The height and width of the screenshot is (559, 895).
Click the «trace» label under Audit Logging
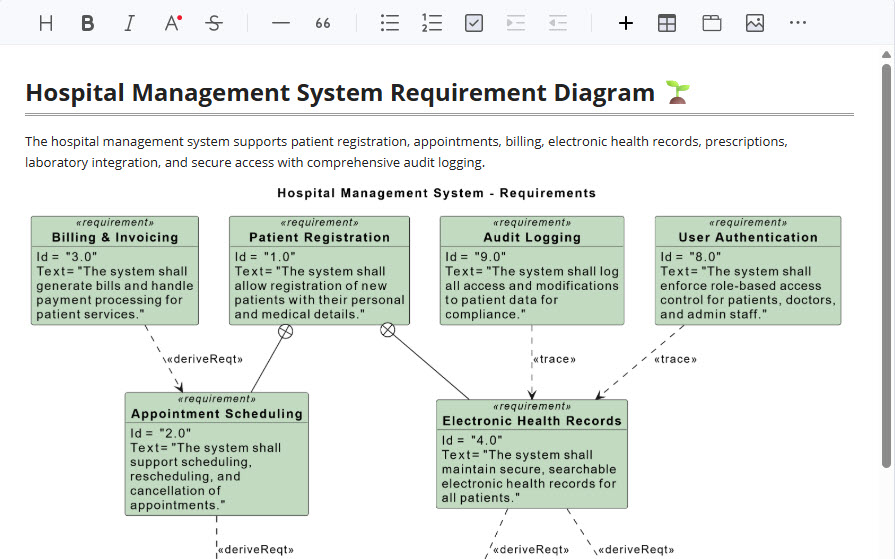[x=554, y=359]
